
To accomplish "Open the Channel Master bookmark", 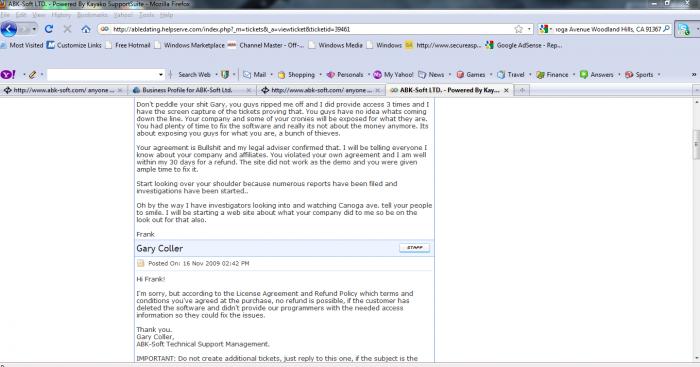I will pyautogui.click(x=266, y=45).
